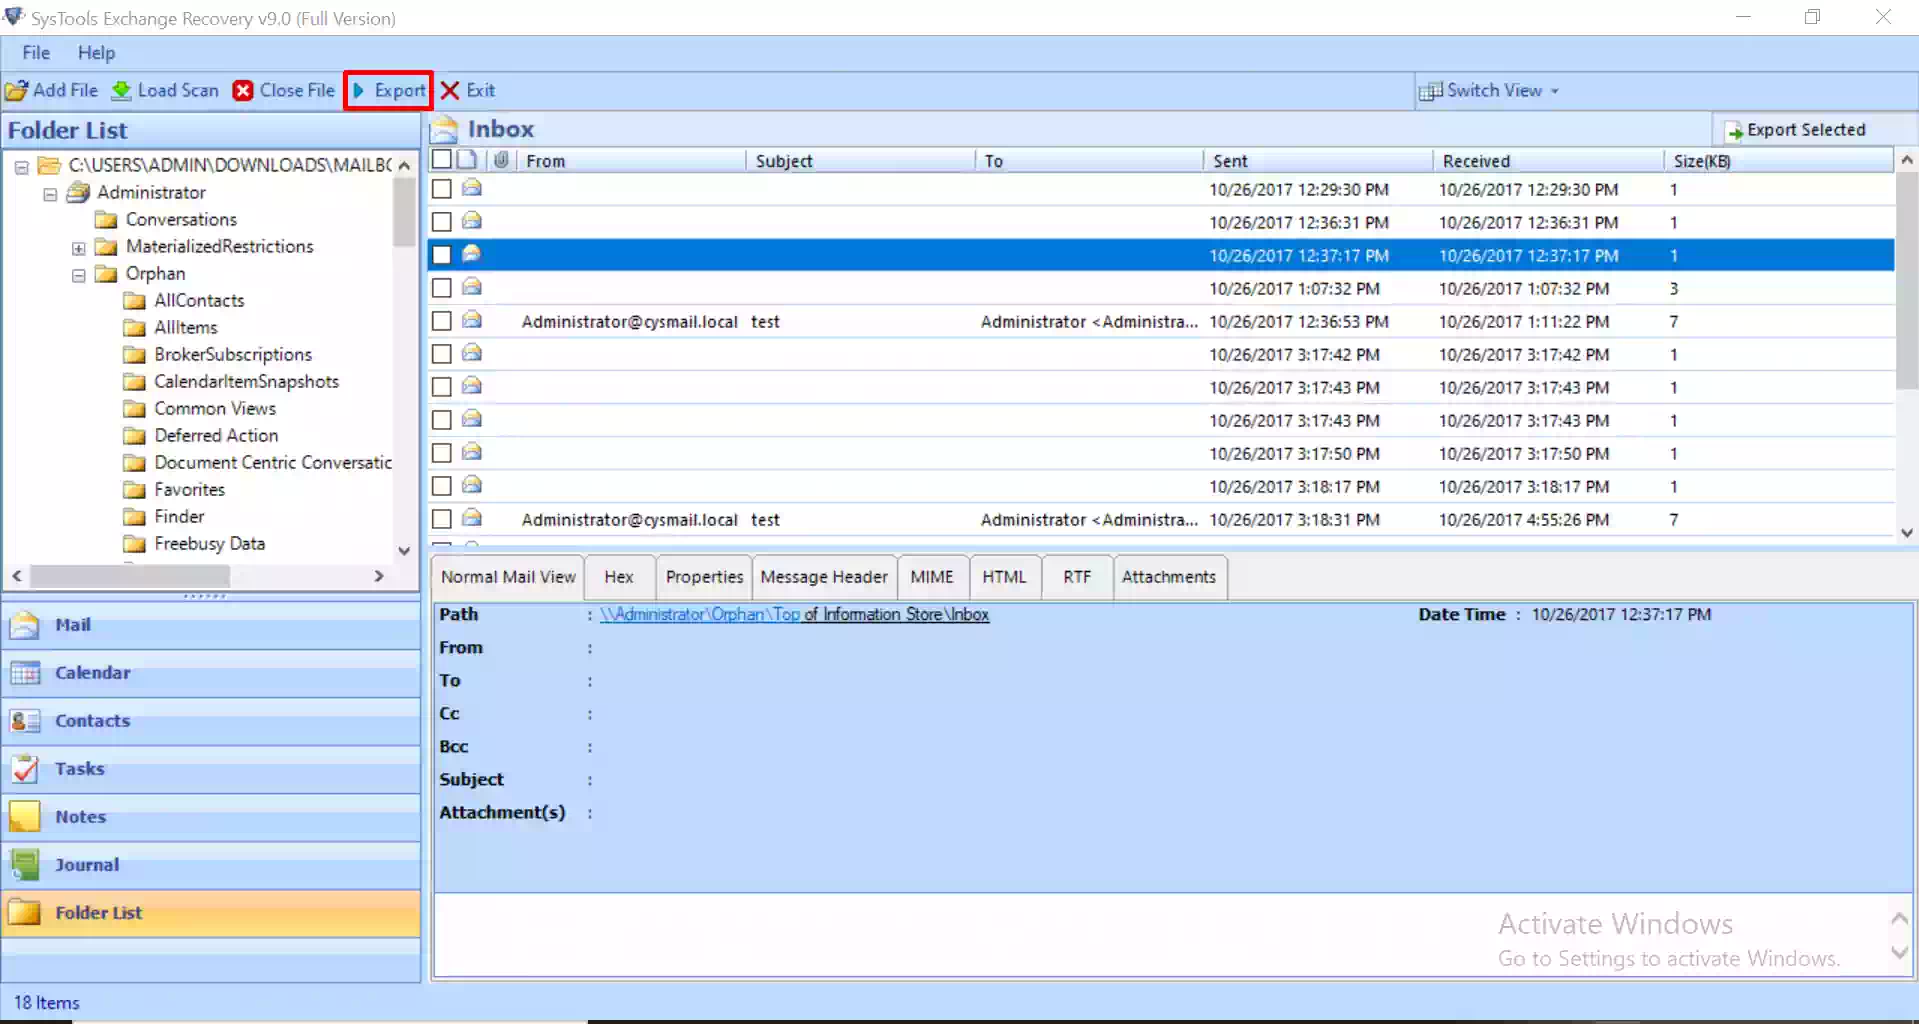Select the AllItems folder icon
Screen dimensions: 1919x1024
click(x=134, y=328)
